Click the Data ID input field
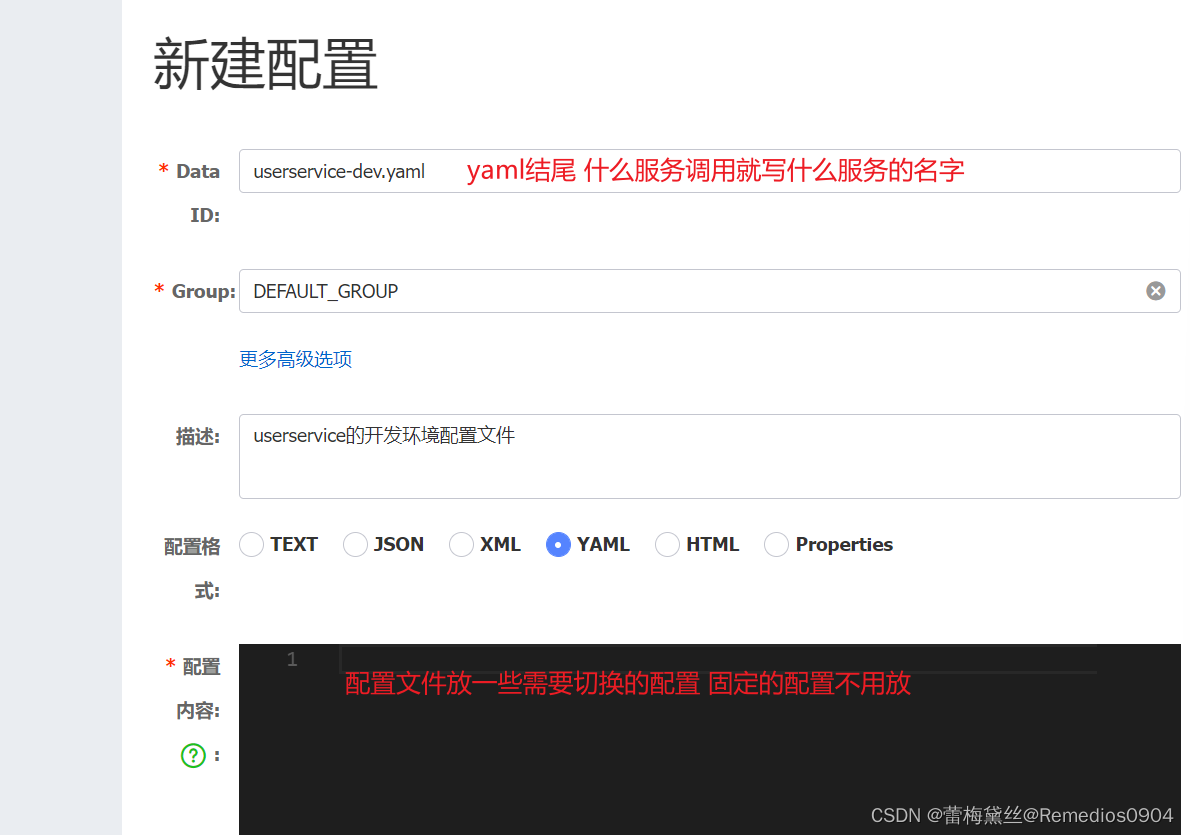 (x=708, y=171)
